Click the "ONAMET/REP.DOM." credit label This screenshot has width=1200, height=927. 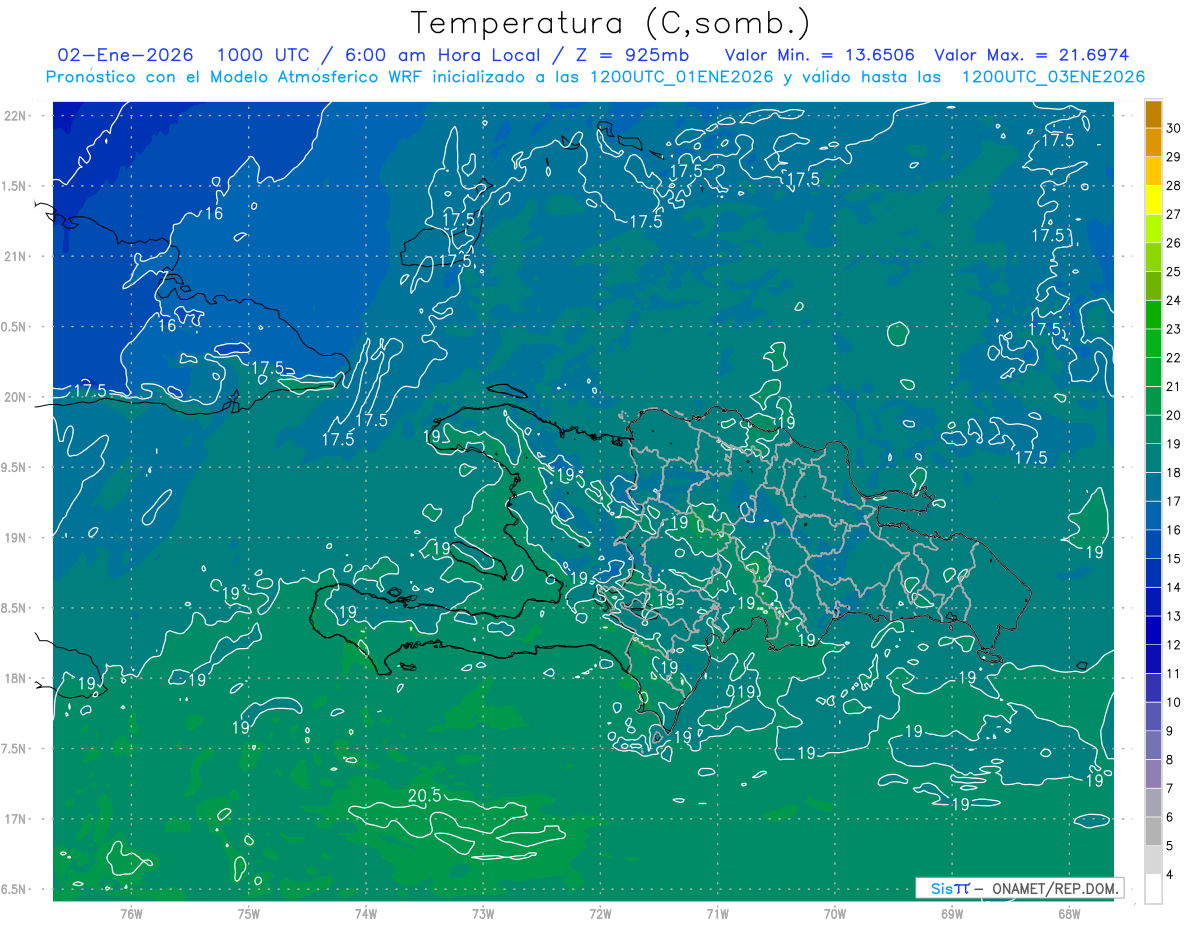(1055, 888)
